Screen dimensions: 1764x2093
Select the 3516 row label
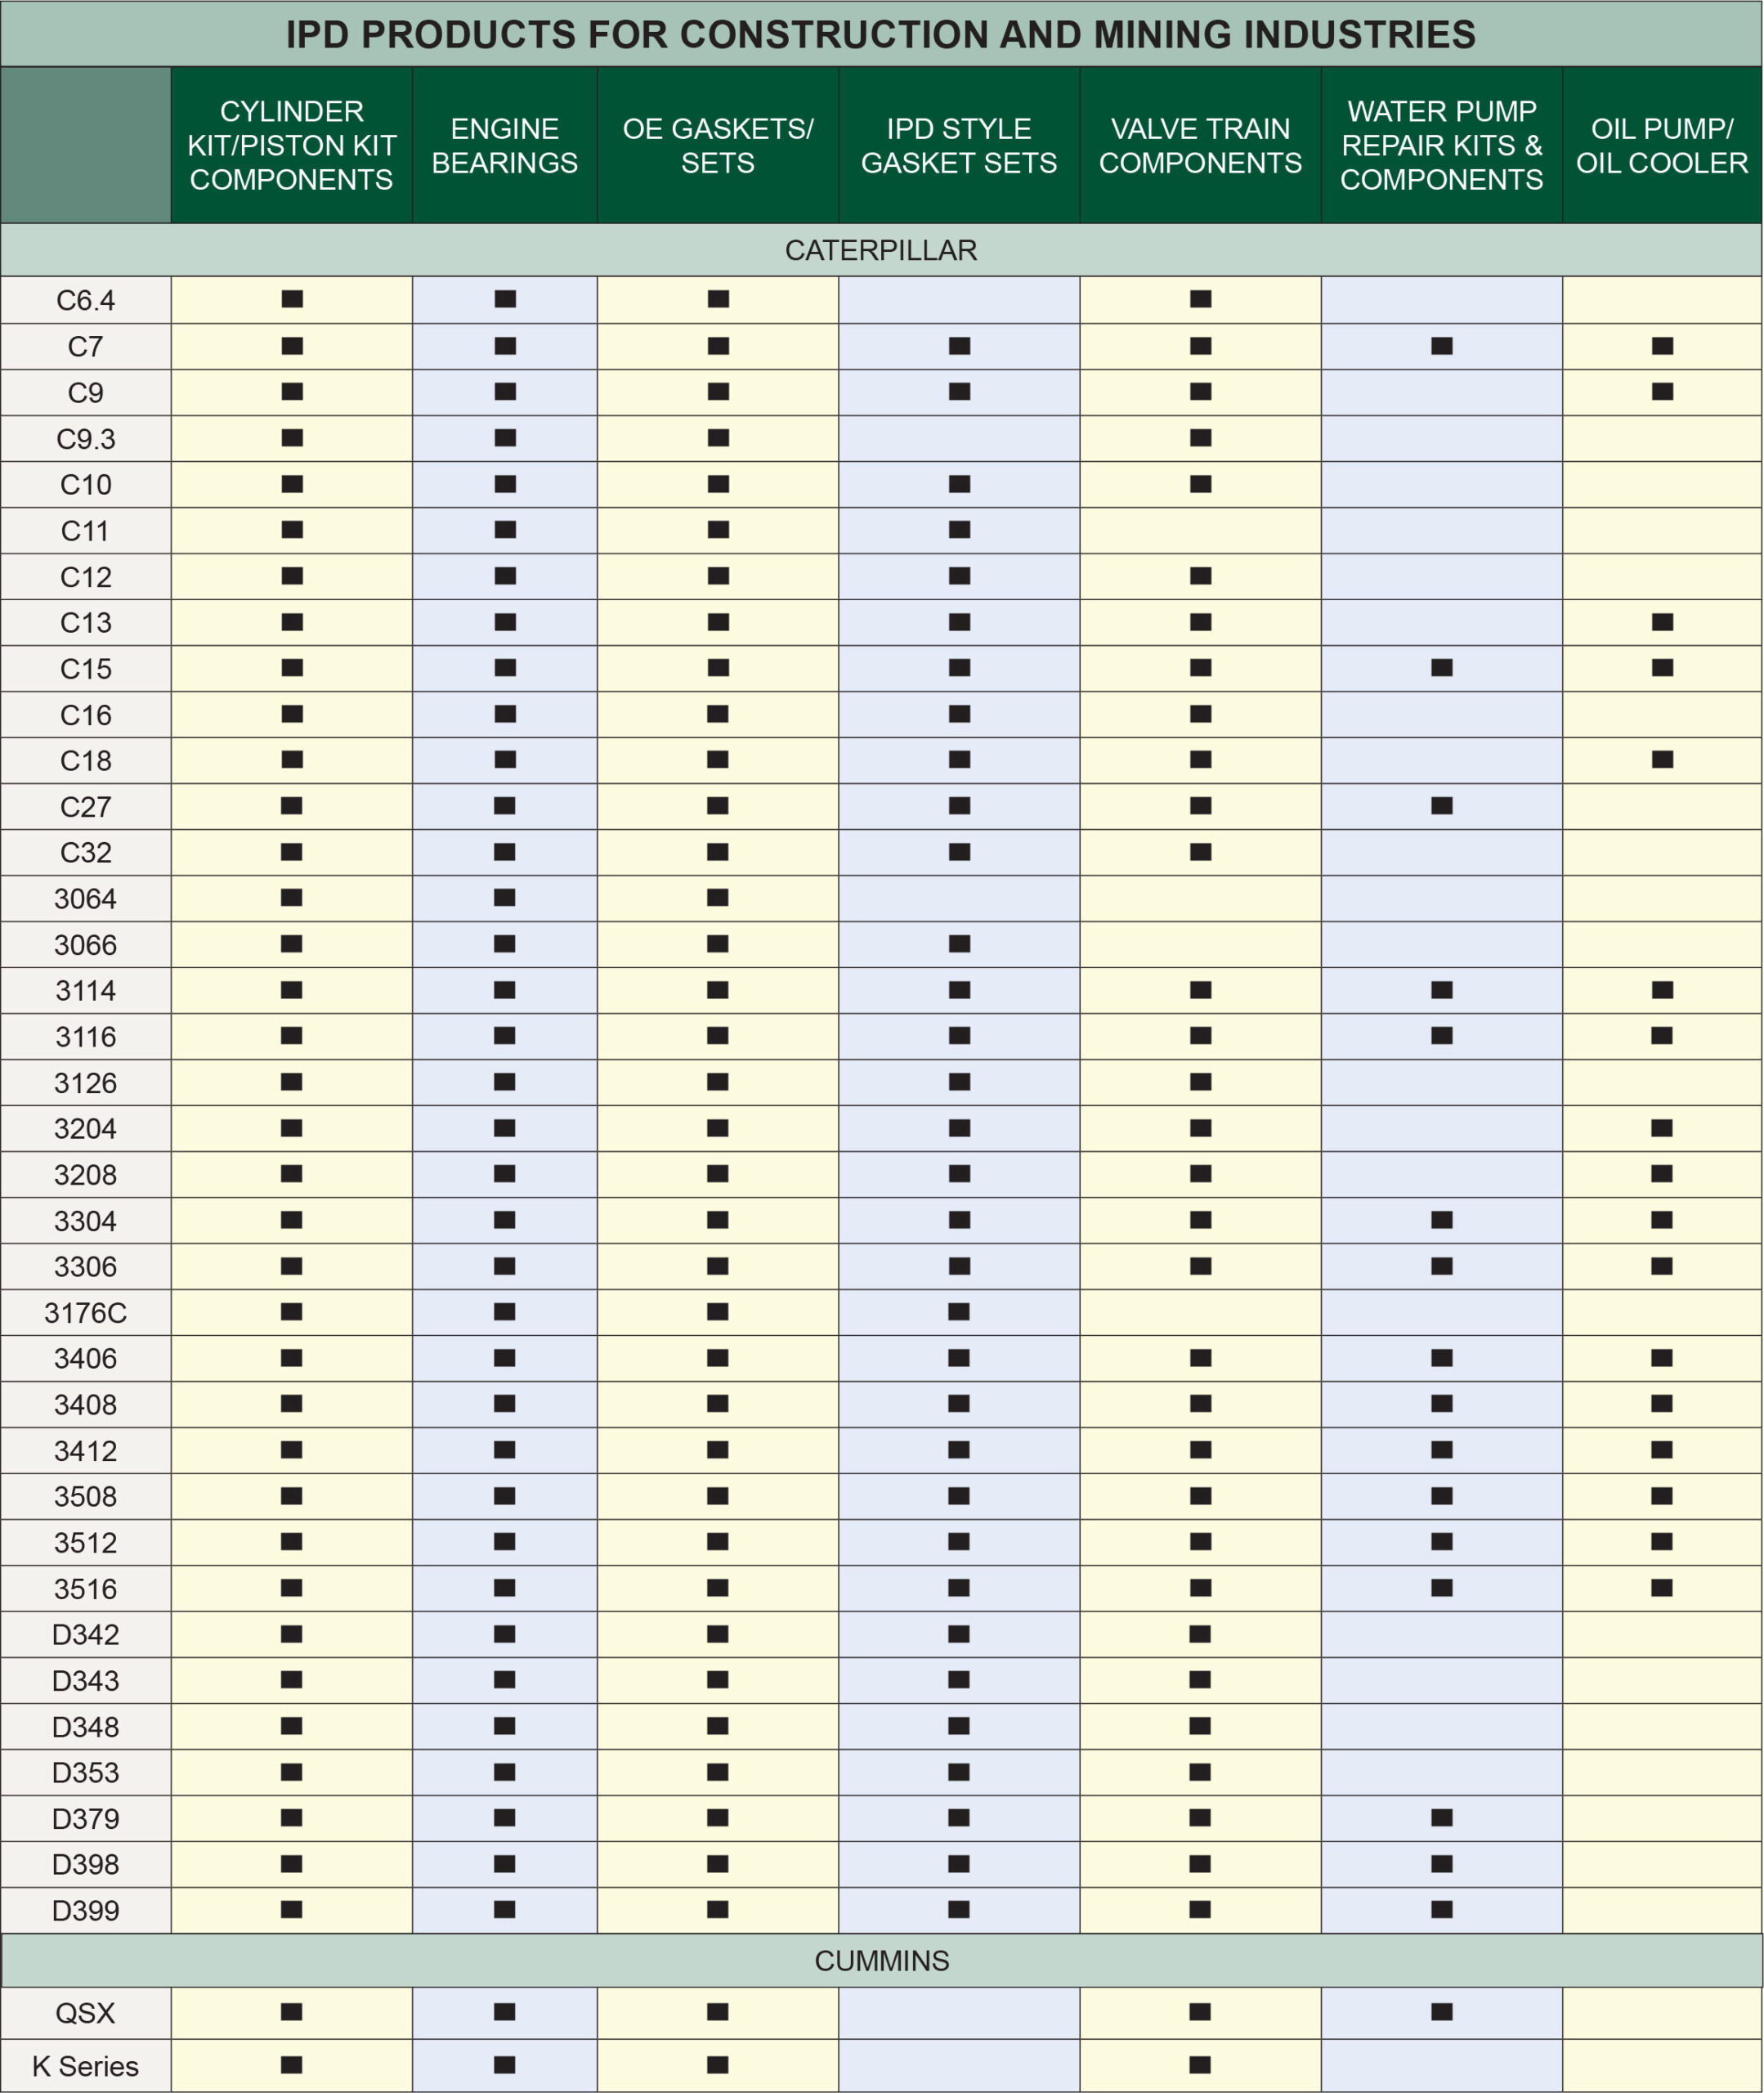click(x=86, y=1588)
